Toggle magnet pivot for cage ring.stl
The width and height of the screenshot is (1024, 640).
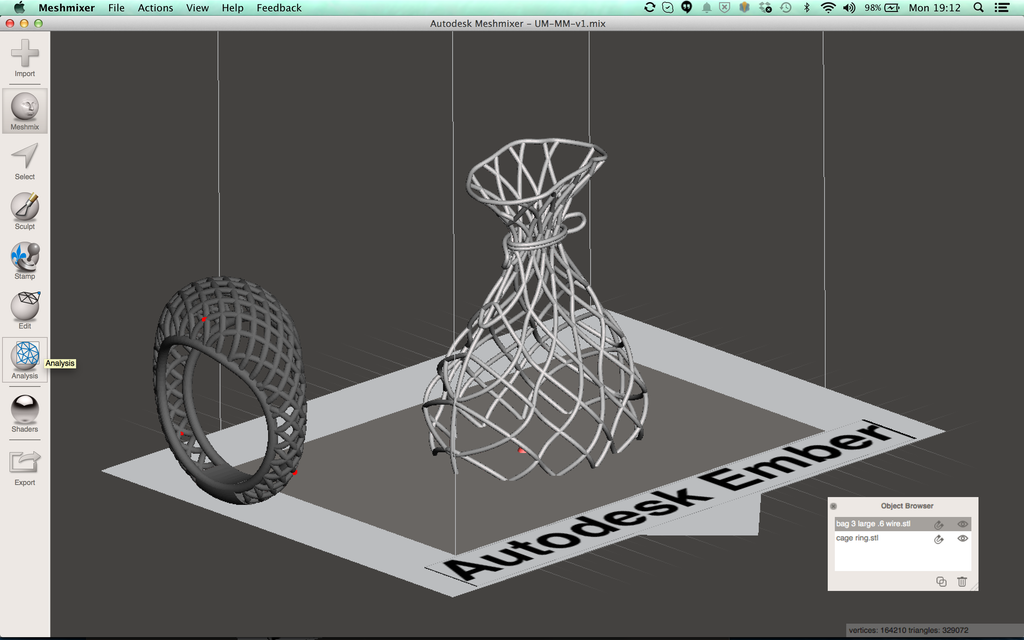938,539
